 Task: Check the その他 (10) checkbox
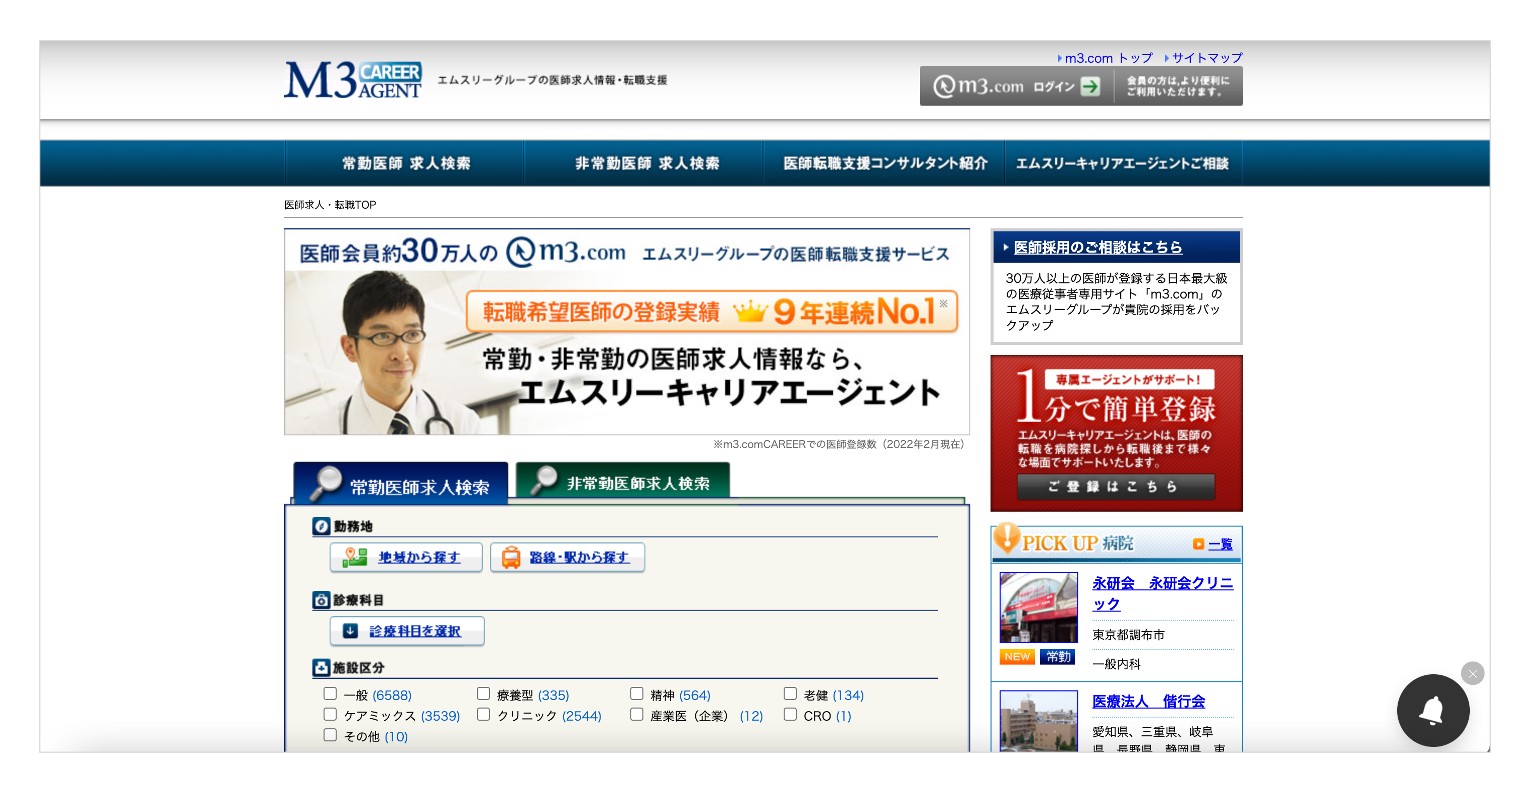pyautogui.click(x=330, y=735)
